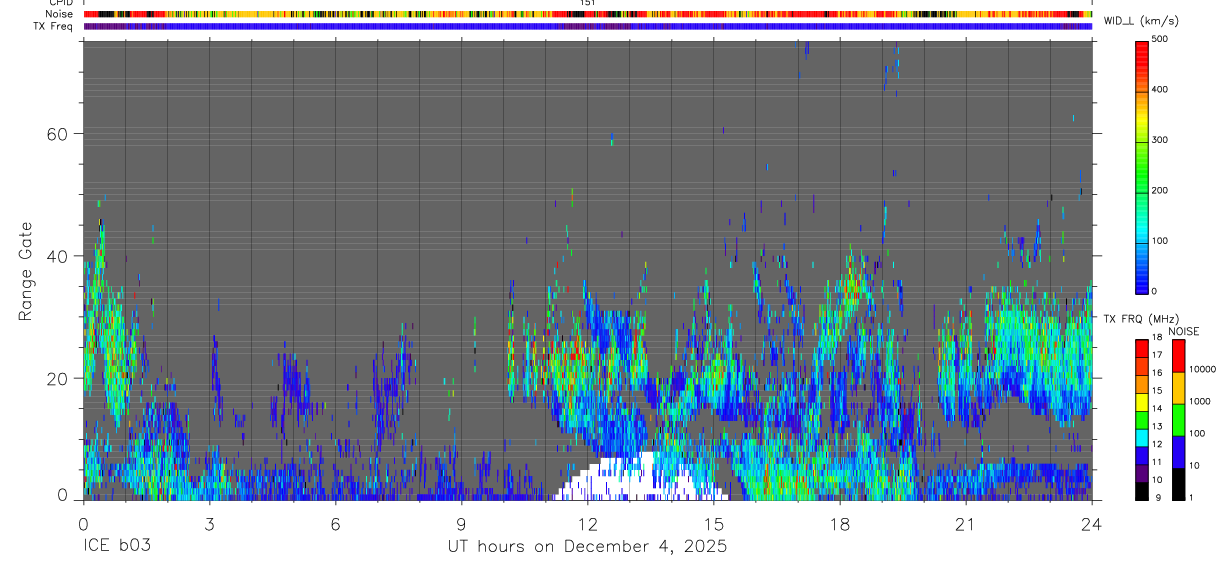Click the white data patch near hour 13

coord(640,477)
